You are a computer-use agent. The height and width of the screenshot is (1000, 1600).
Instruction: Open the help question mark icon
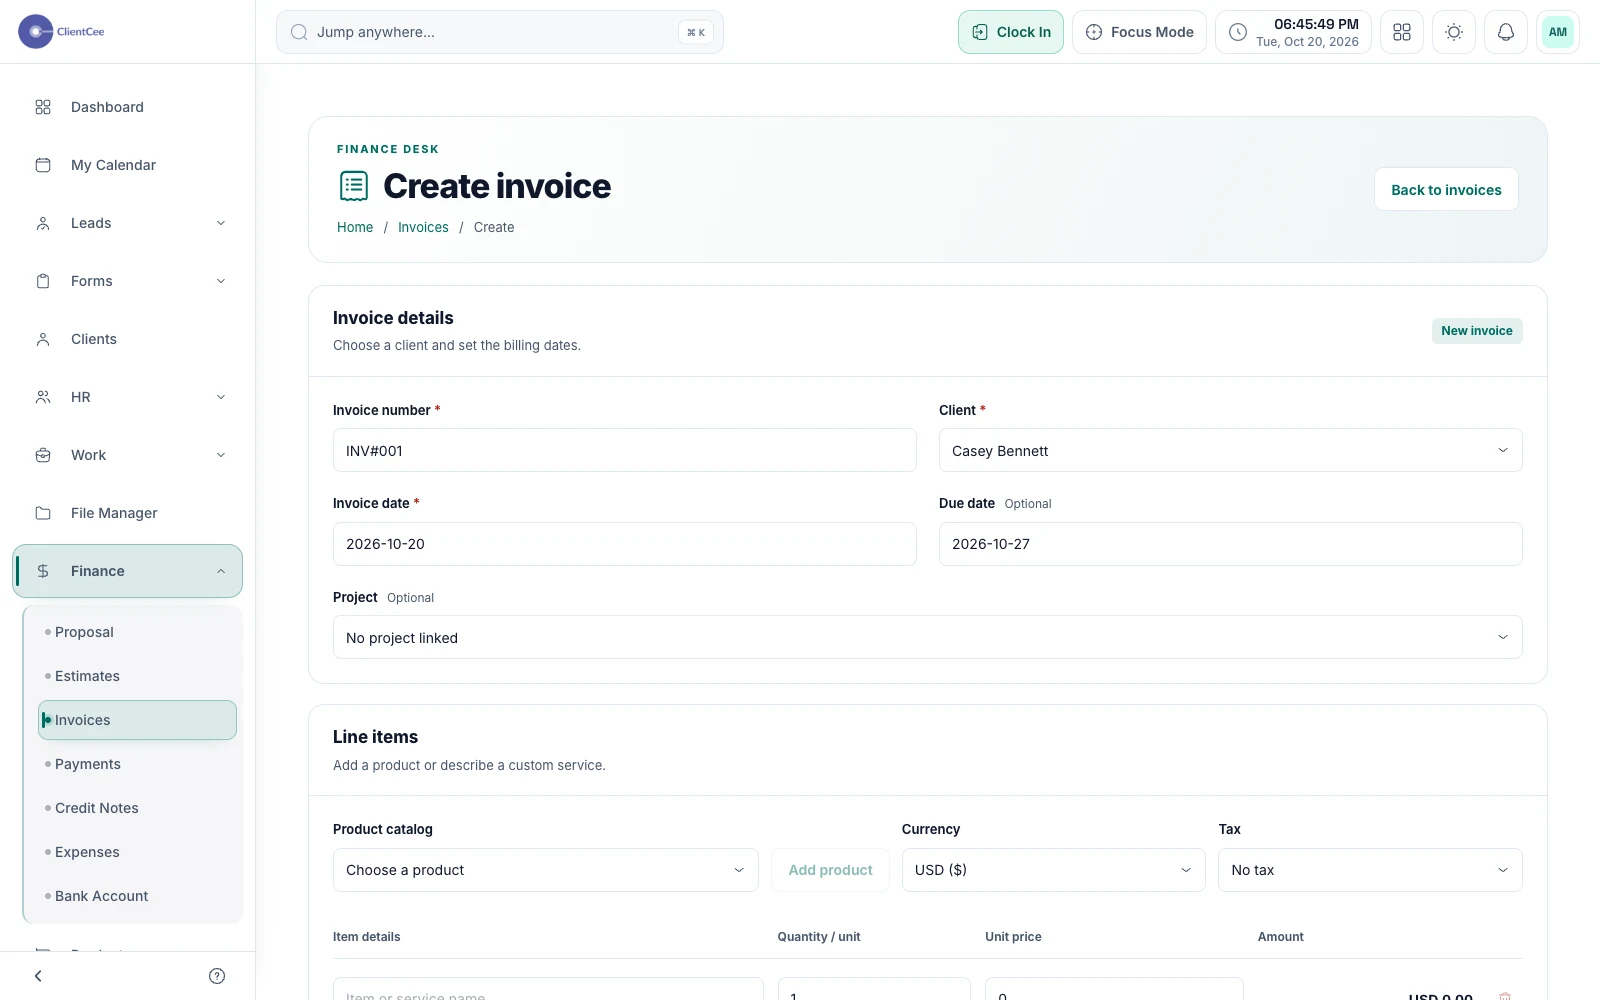tap(217, 976)
